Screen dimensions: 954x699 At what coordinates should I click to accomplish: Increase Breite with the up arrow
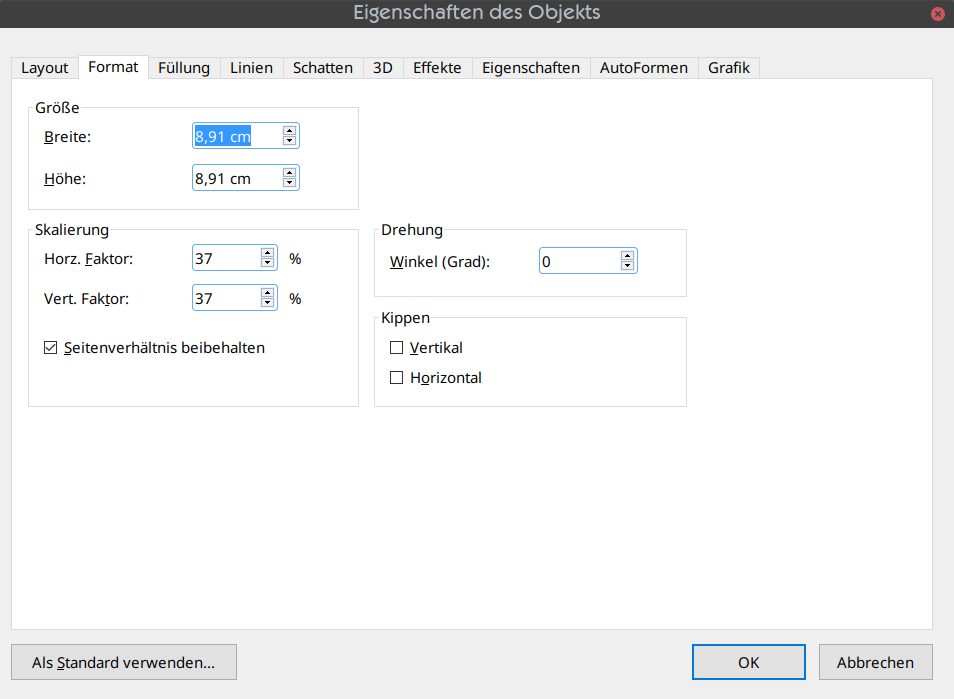coord(290,131)
